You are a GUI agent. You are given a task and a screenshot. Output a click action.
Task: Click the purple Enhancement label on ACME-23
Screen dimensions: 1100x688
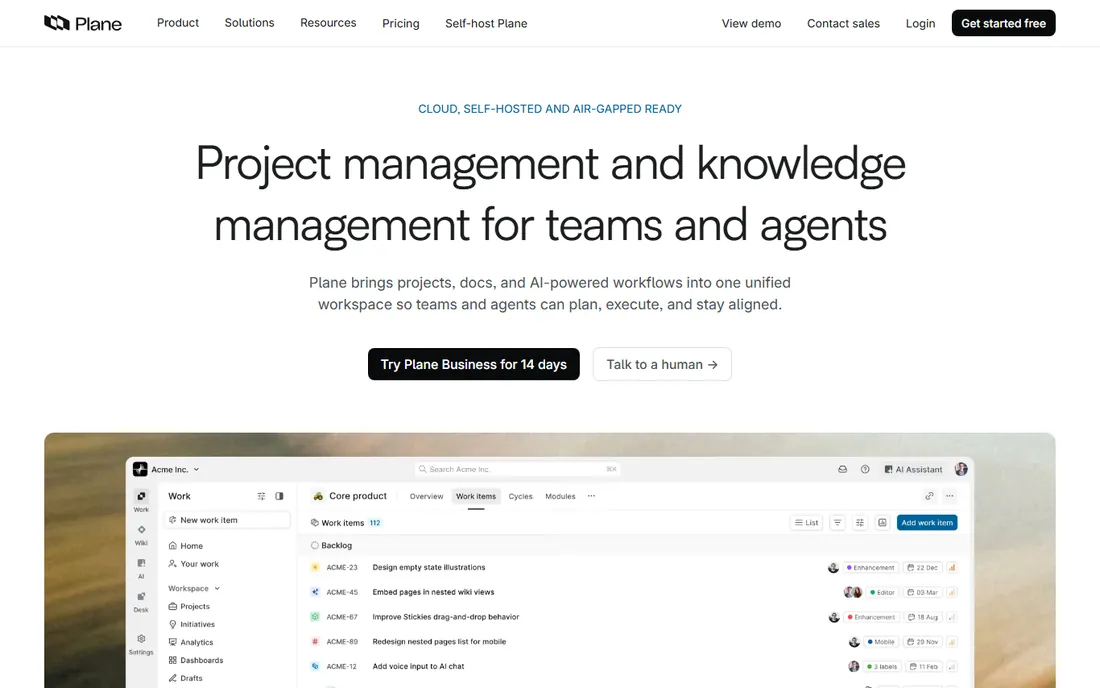(x=870, y=567)
